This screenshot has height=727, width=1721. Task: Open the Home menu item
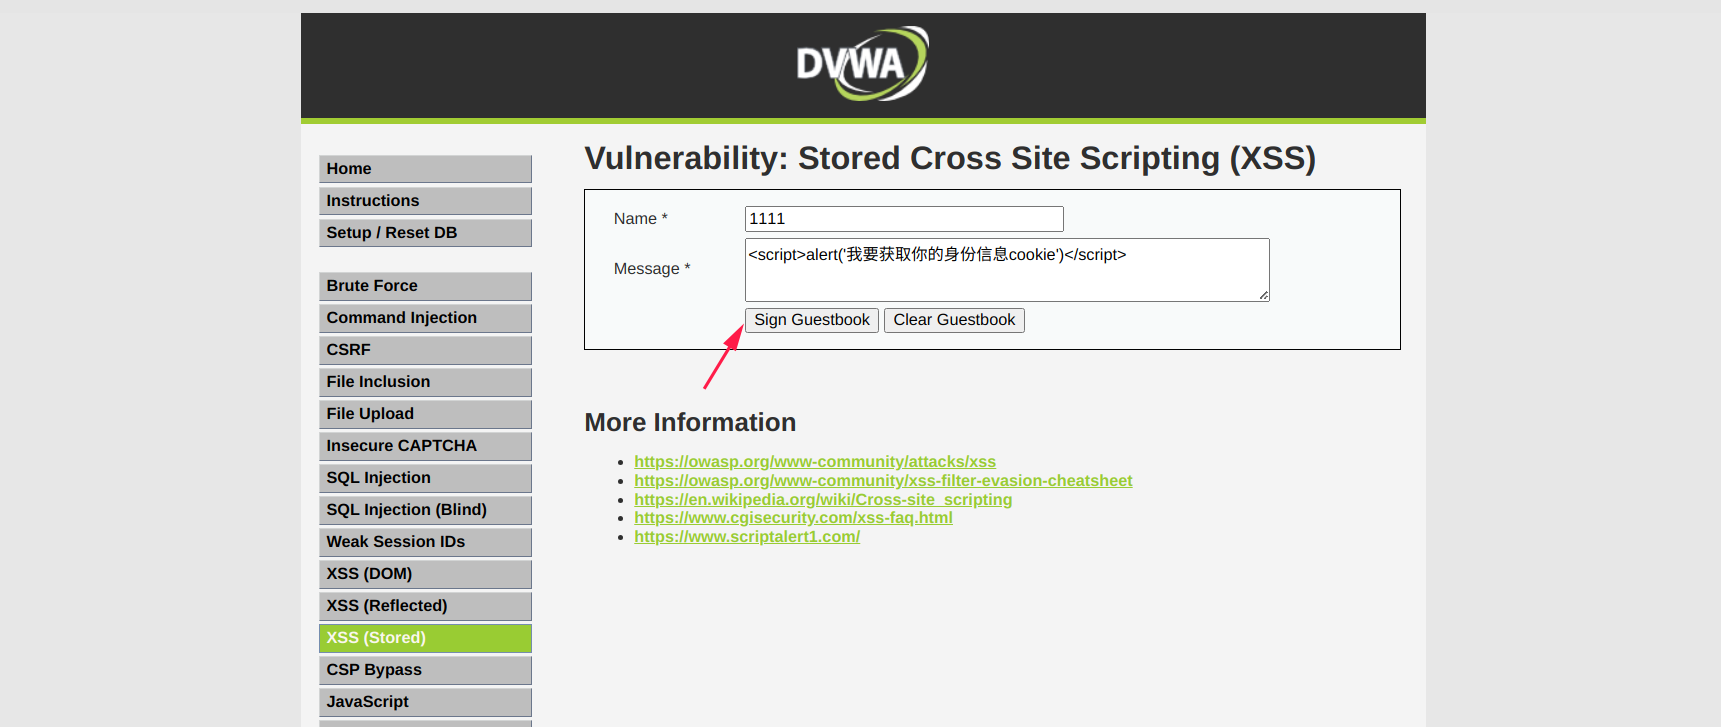pyautogui.click(x=425, y=169)
